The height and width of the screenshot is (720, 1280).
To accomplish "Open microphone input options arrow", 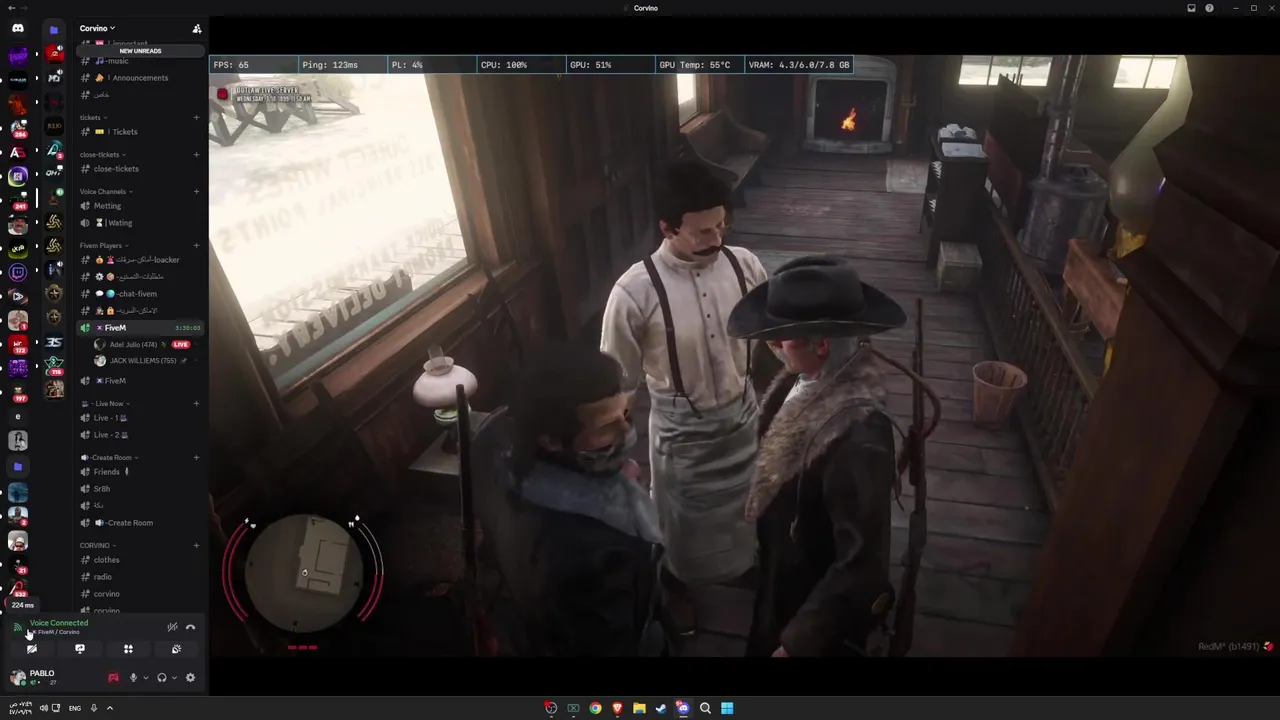I will coord(146,677).
